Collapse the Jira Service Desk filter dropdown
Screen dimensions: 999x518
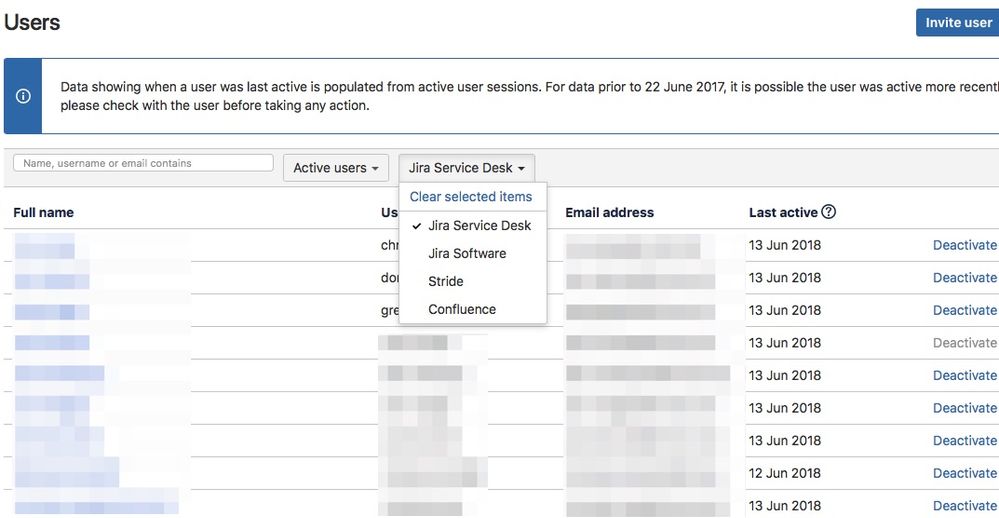click(x=466, y=168)
